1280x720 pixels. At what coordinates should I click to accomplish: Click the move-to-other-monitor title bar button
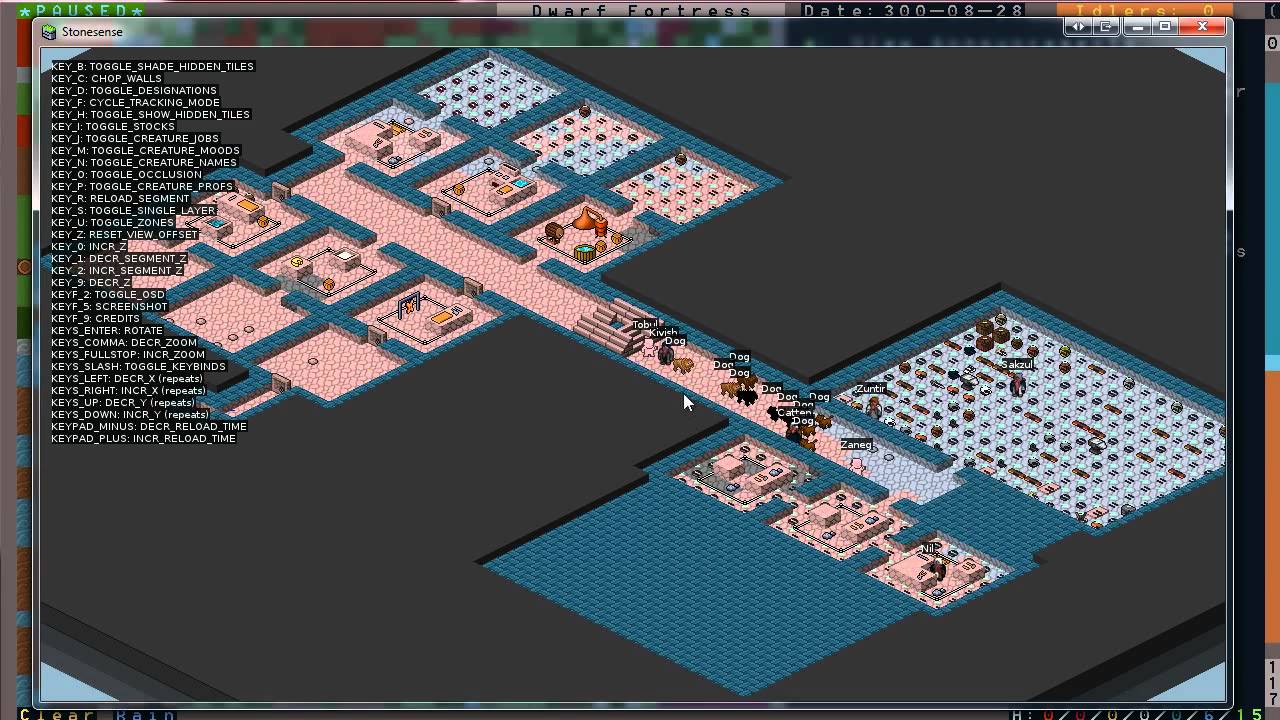1106,27
